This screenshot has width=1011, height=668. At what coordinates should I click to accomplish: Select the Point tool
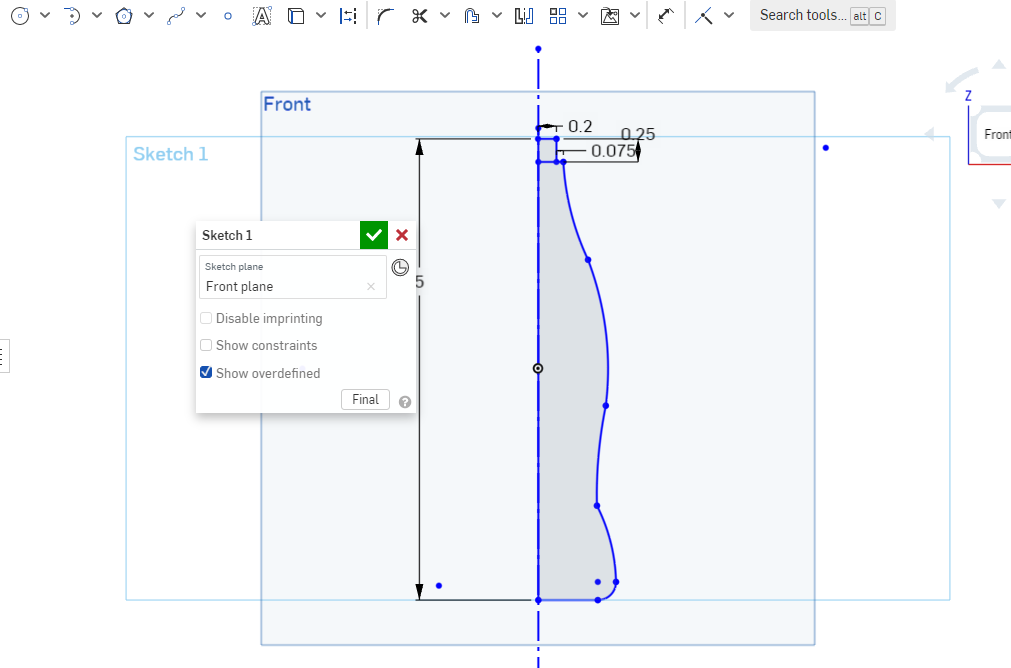227,15
